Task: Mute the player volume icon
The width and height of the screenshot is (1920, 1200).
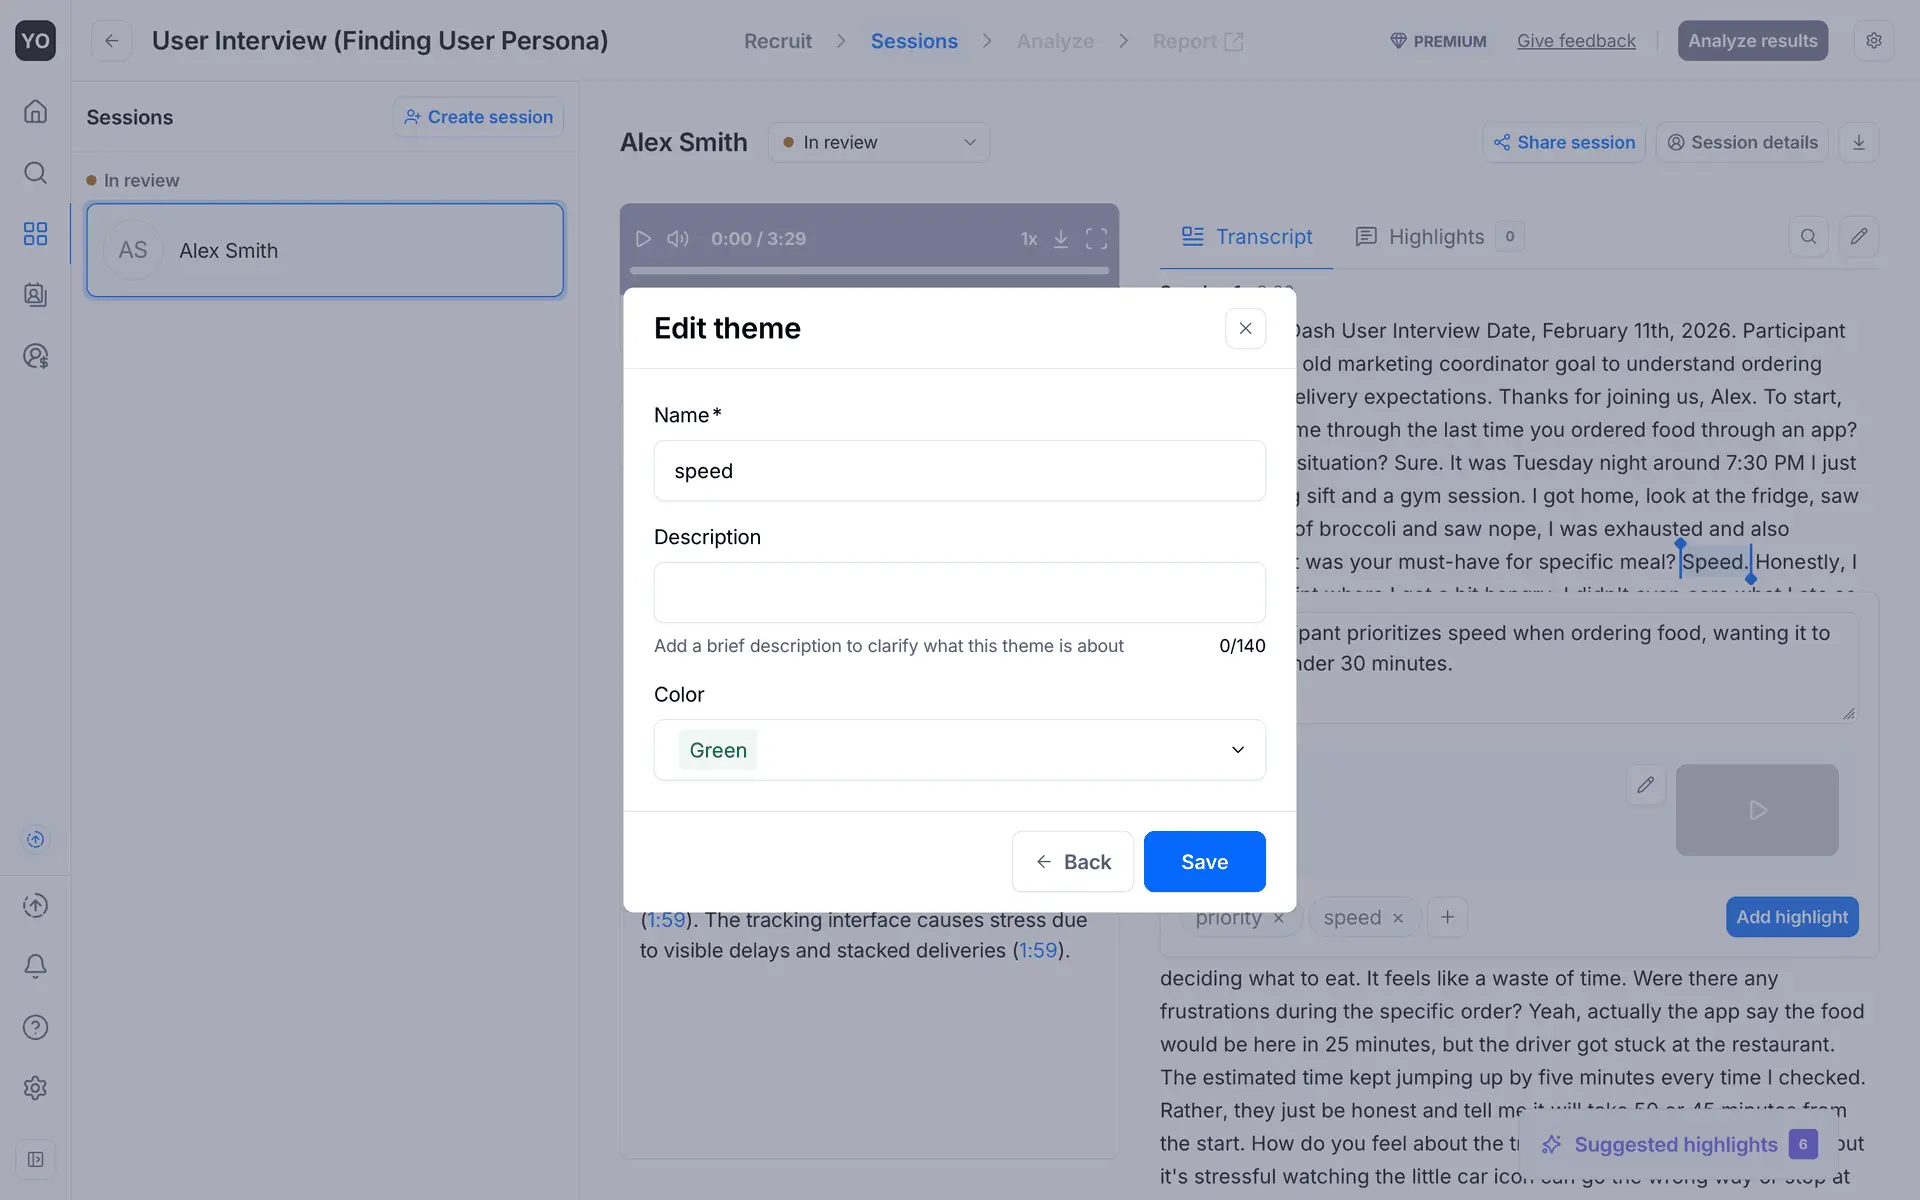Action: (x=678, y=239)
